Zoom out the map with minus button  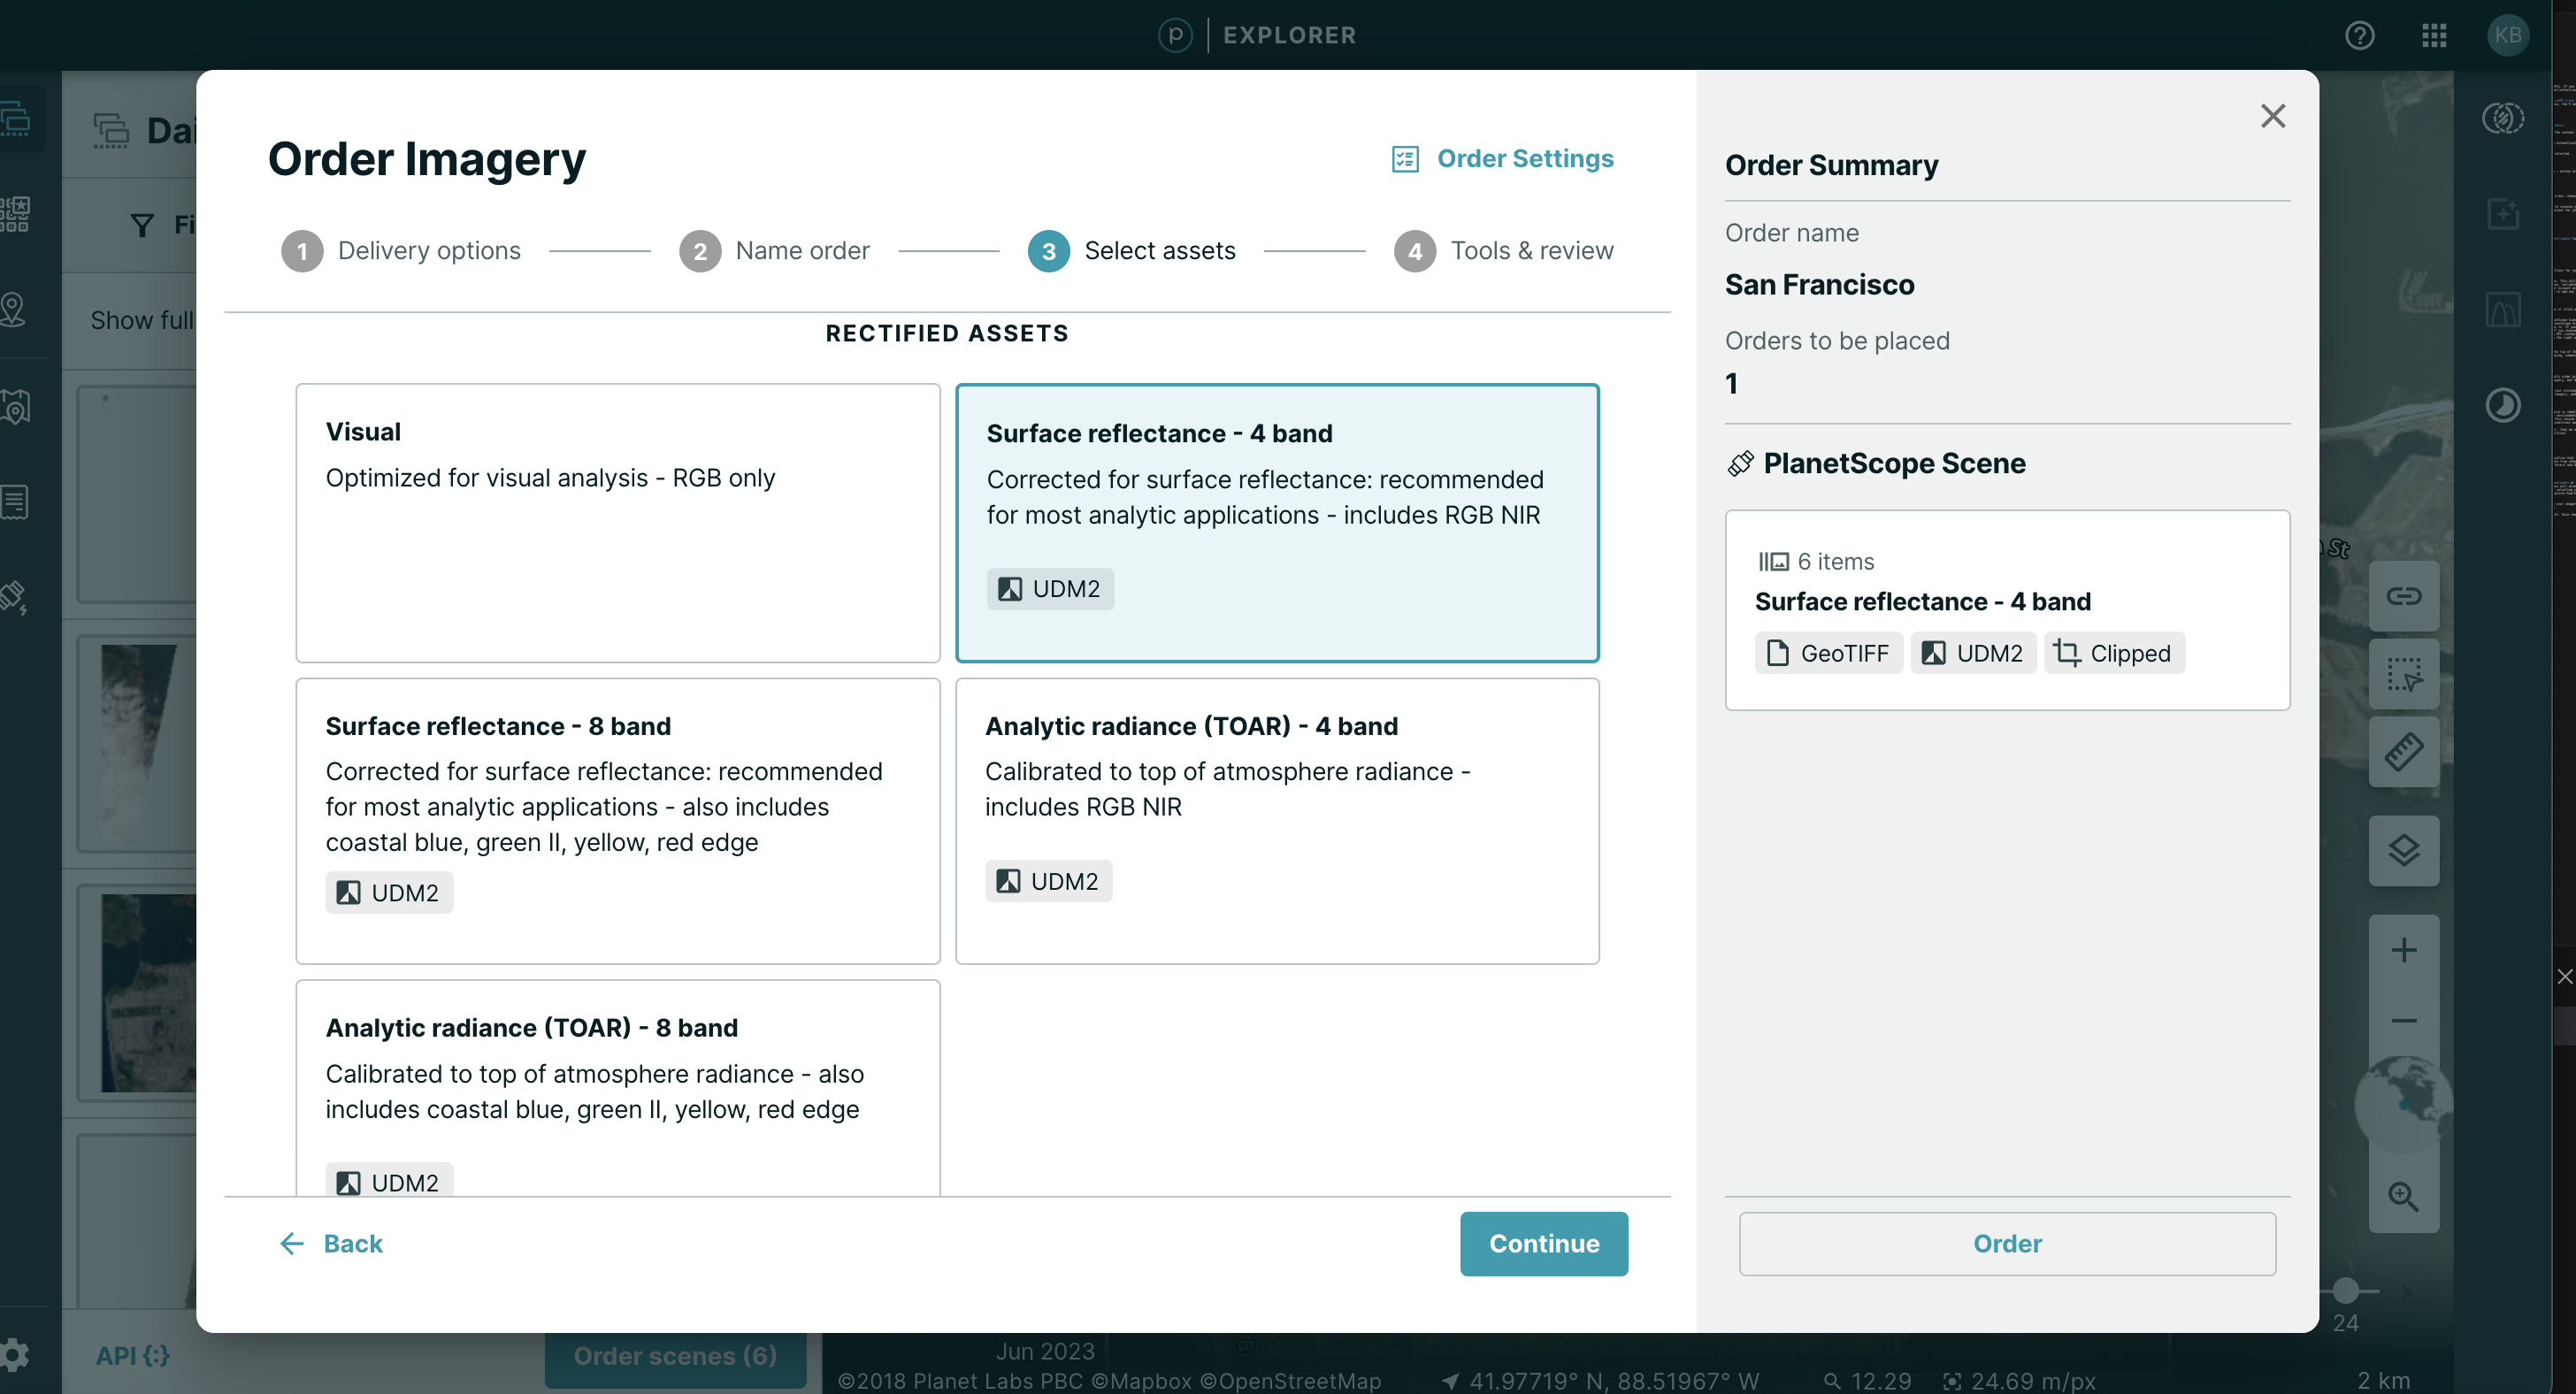[x=2403, y=1020]
